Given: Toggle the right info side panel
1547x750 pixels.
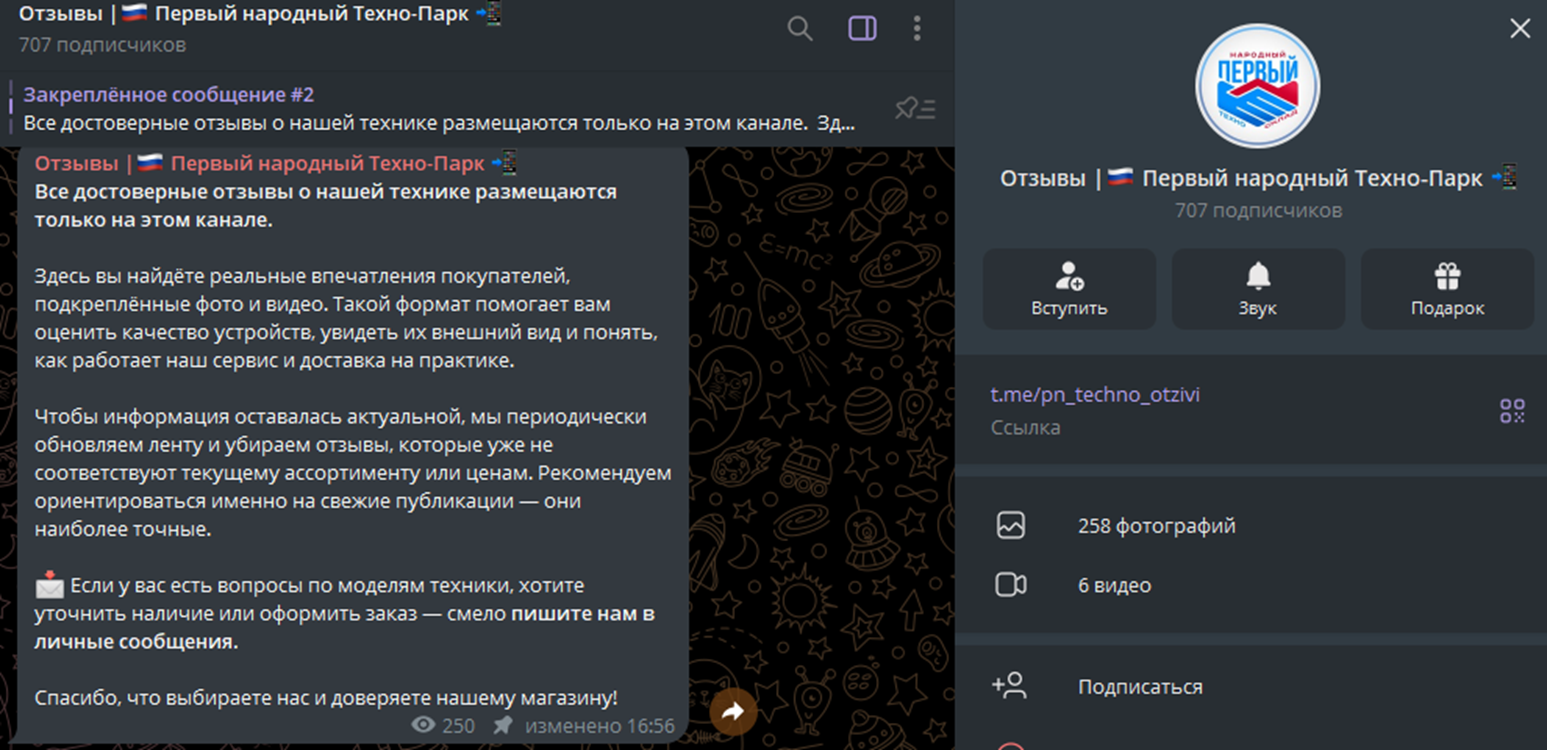Looking at the screenshot, I should (862, 28).
